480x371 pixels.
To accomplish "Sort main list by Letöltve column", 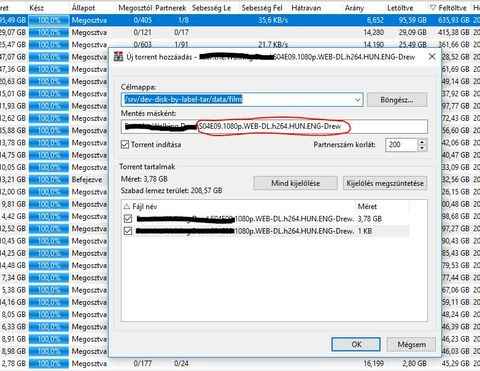I will click(x=400, y=7).
